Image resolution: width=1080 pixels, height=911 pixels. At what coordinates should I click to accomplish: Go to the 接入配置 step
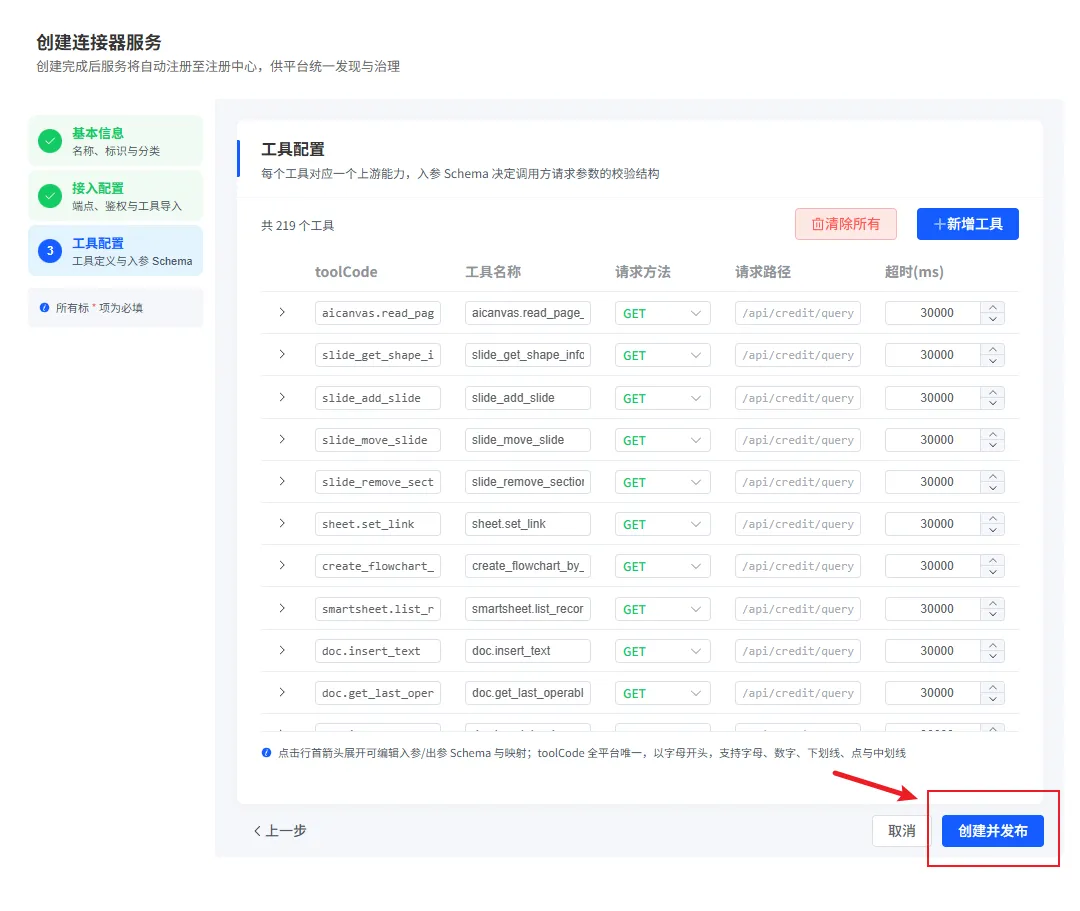click(x=116, y=196)
